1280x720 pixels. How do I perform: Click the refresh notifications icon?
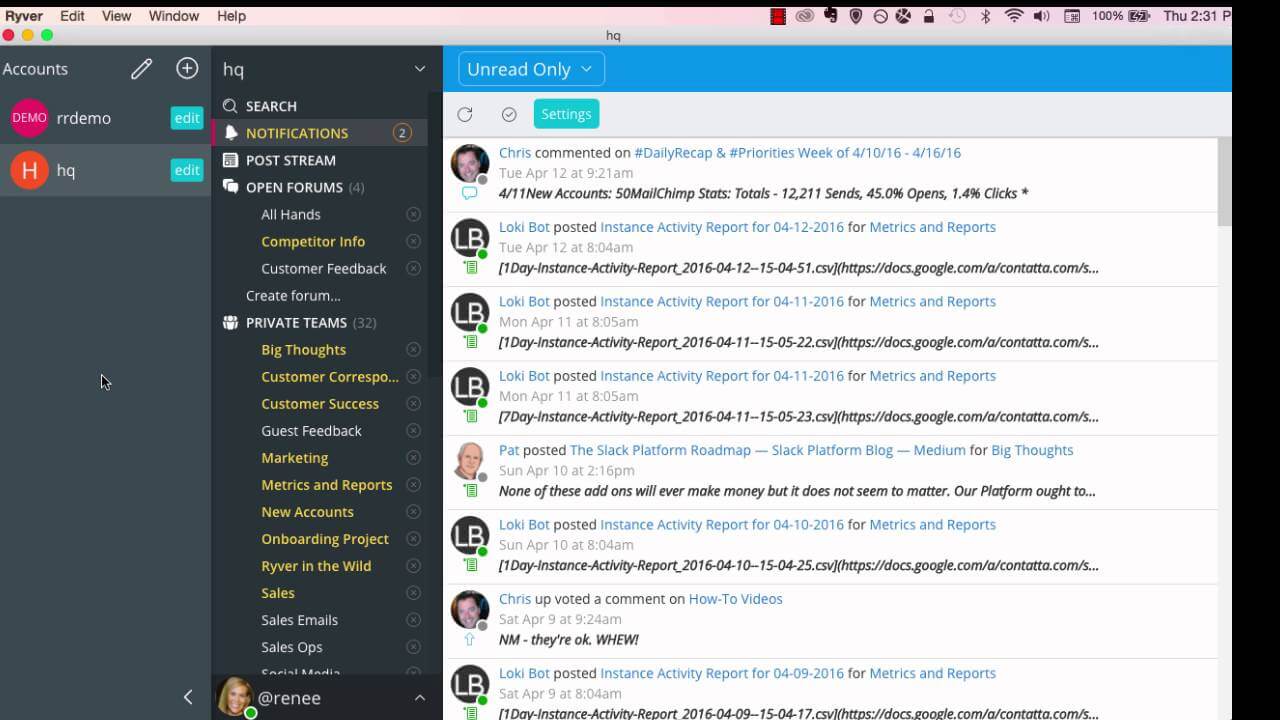[465, 114]
